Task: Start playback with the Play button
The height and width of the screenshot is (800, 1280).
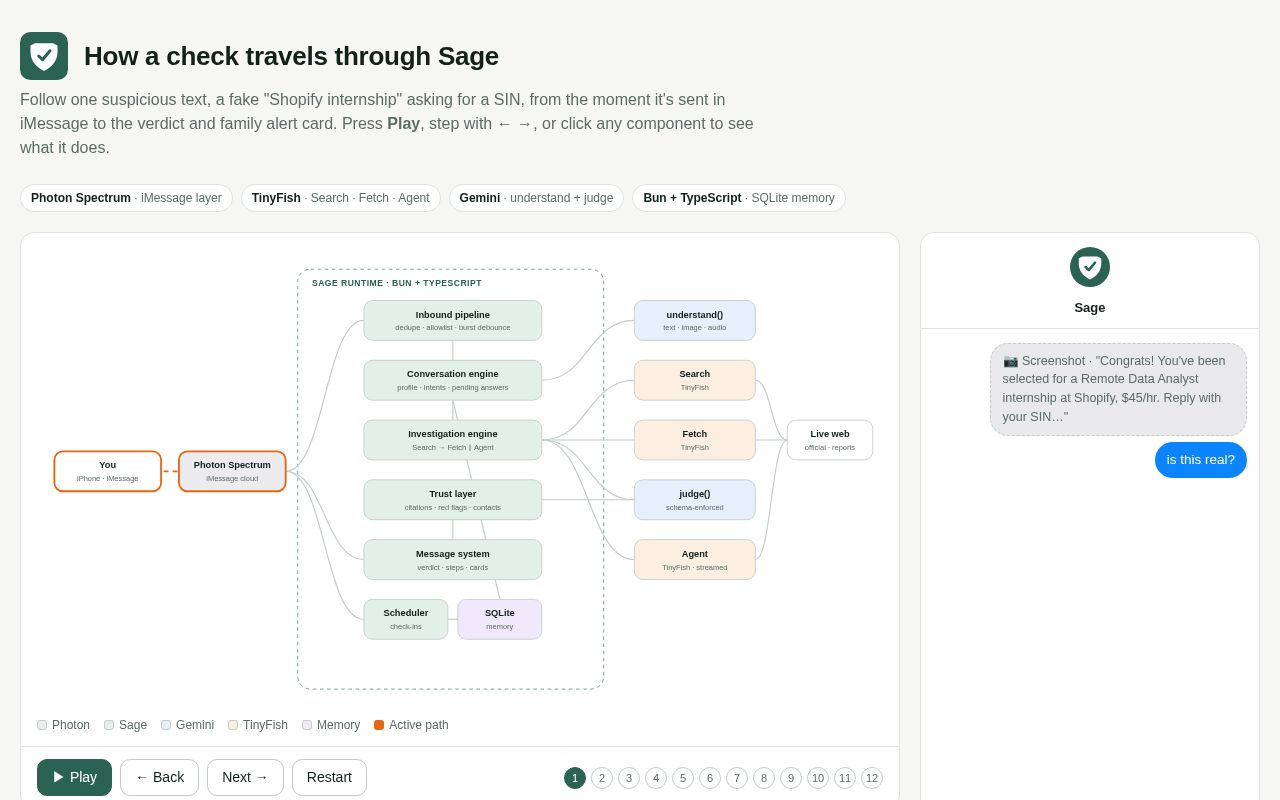Action: [74, 777]
